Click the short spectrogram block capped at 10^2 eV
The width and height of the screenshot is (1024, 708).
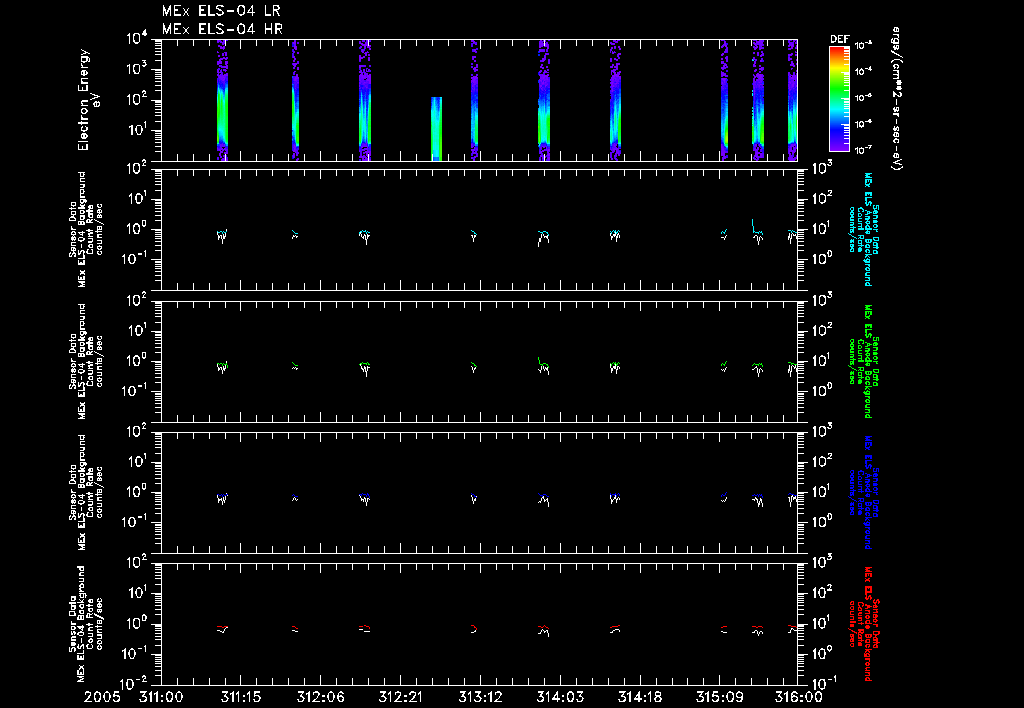(436, 129)
